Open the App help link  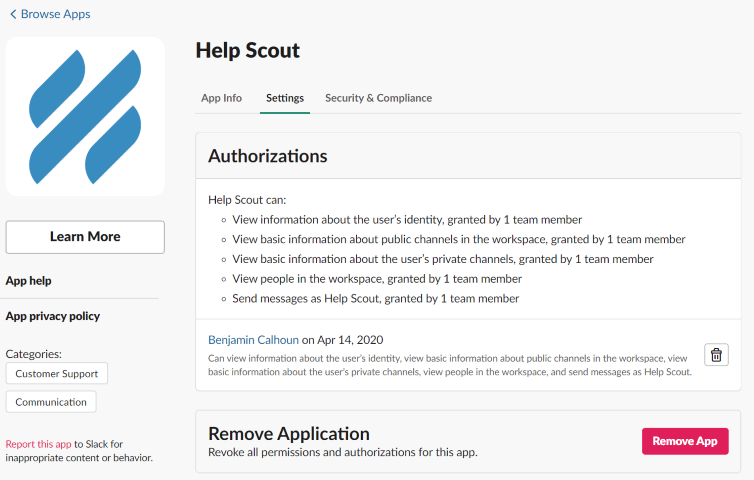pos(29,281)
